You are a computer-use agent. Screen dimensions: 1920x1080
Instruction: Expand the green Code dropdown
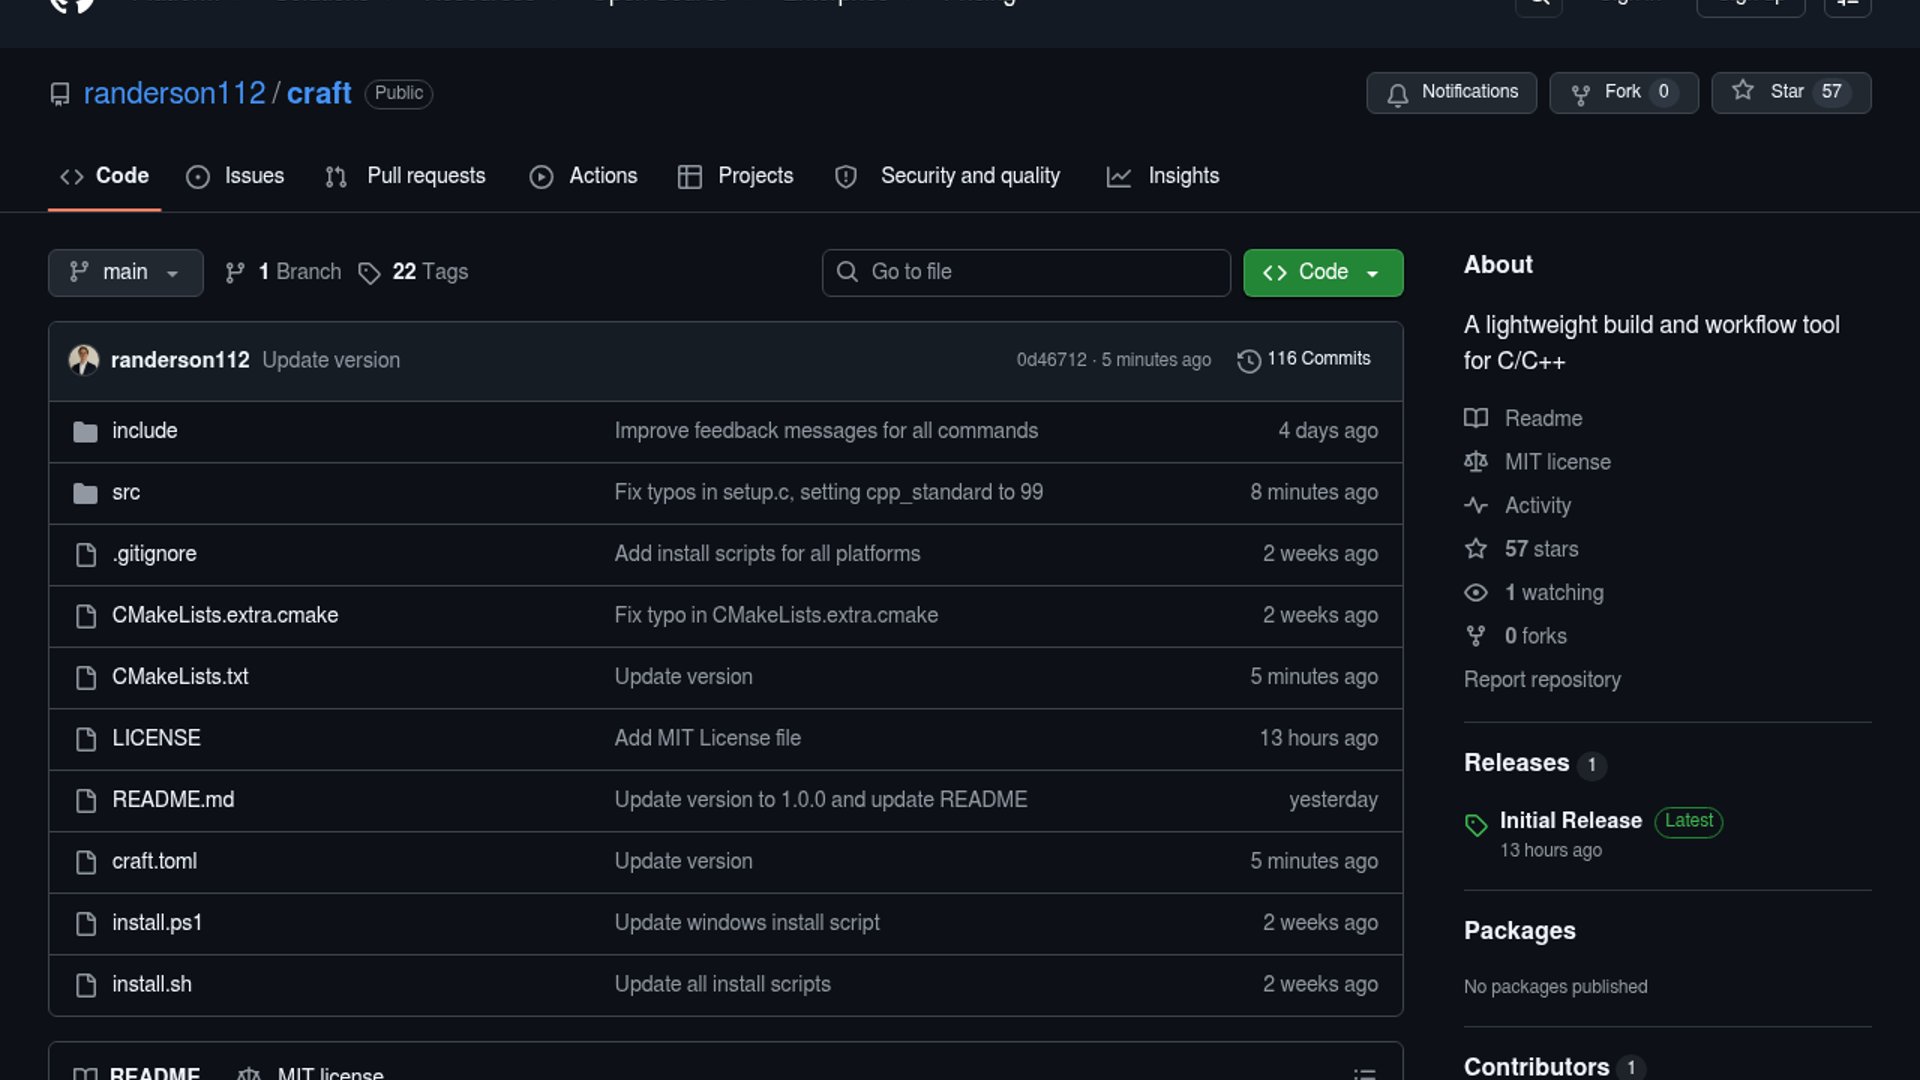click(x=1322, y=273)
